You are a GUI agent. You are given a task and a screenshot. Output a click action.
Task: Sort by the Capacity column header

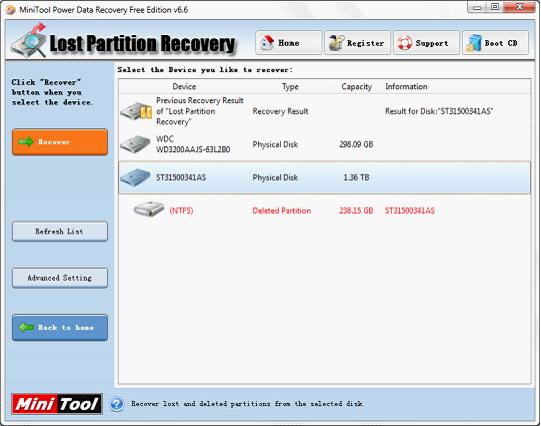tap(356, 87)
